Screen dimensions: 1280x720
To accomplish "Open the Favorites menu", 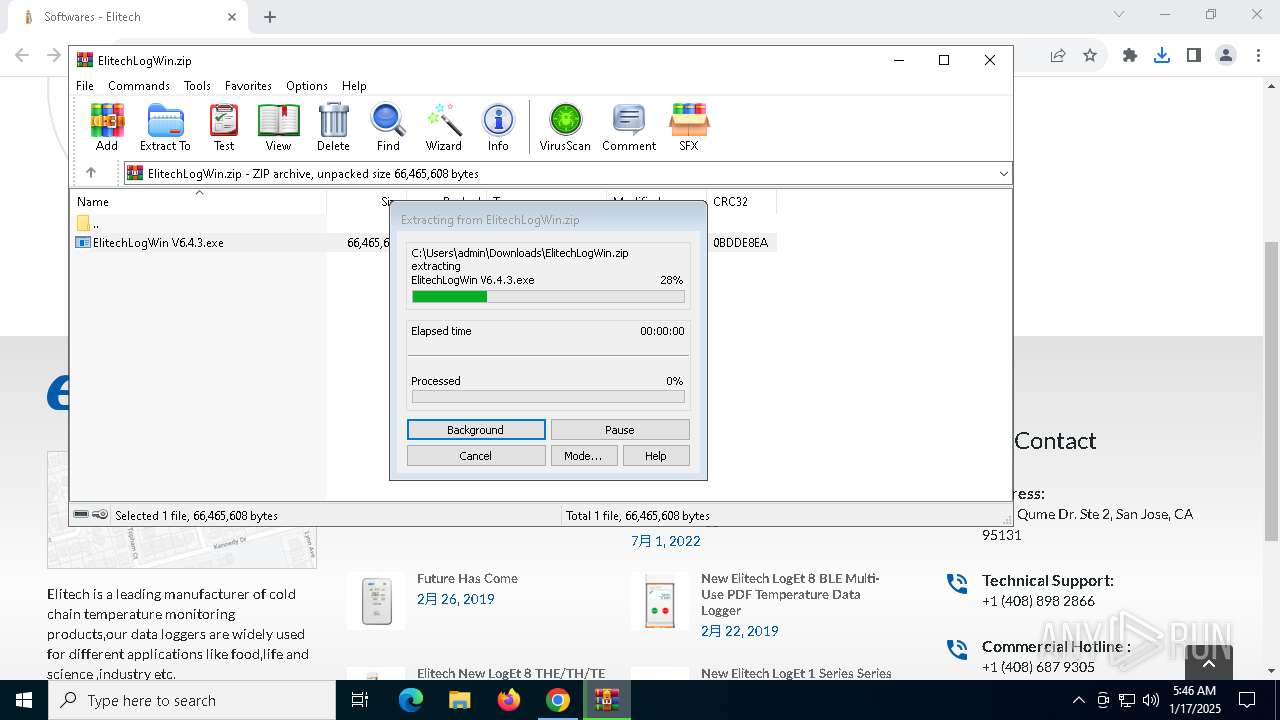I will pos(248,86).
